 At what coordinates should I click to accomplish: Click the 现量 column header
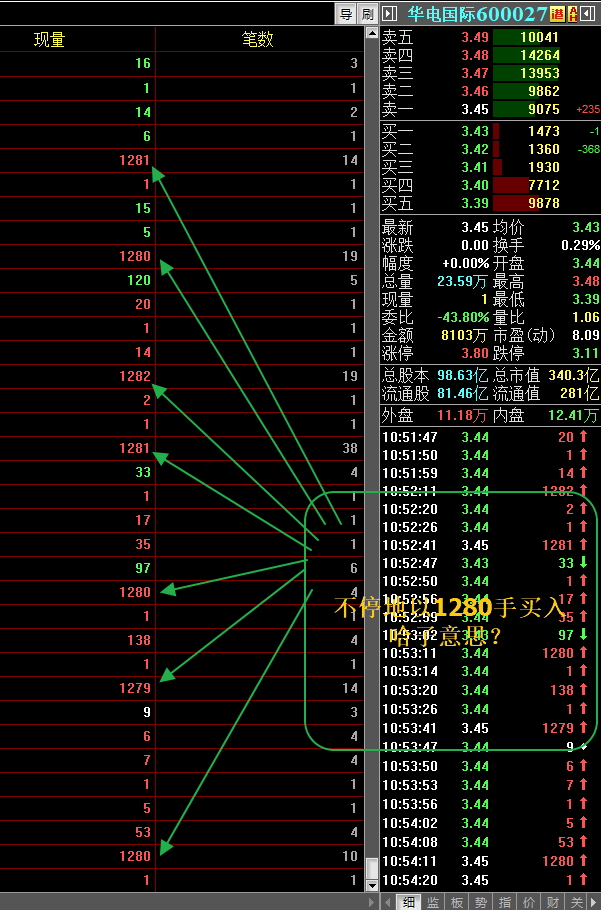49,39
